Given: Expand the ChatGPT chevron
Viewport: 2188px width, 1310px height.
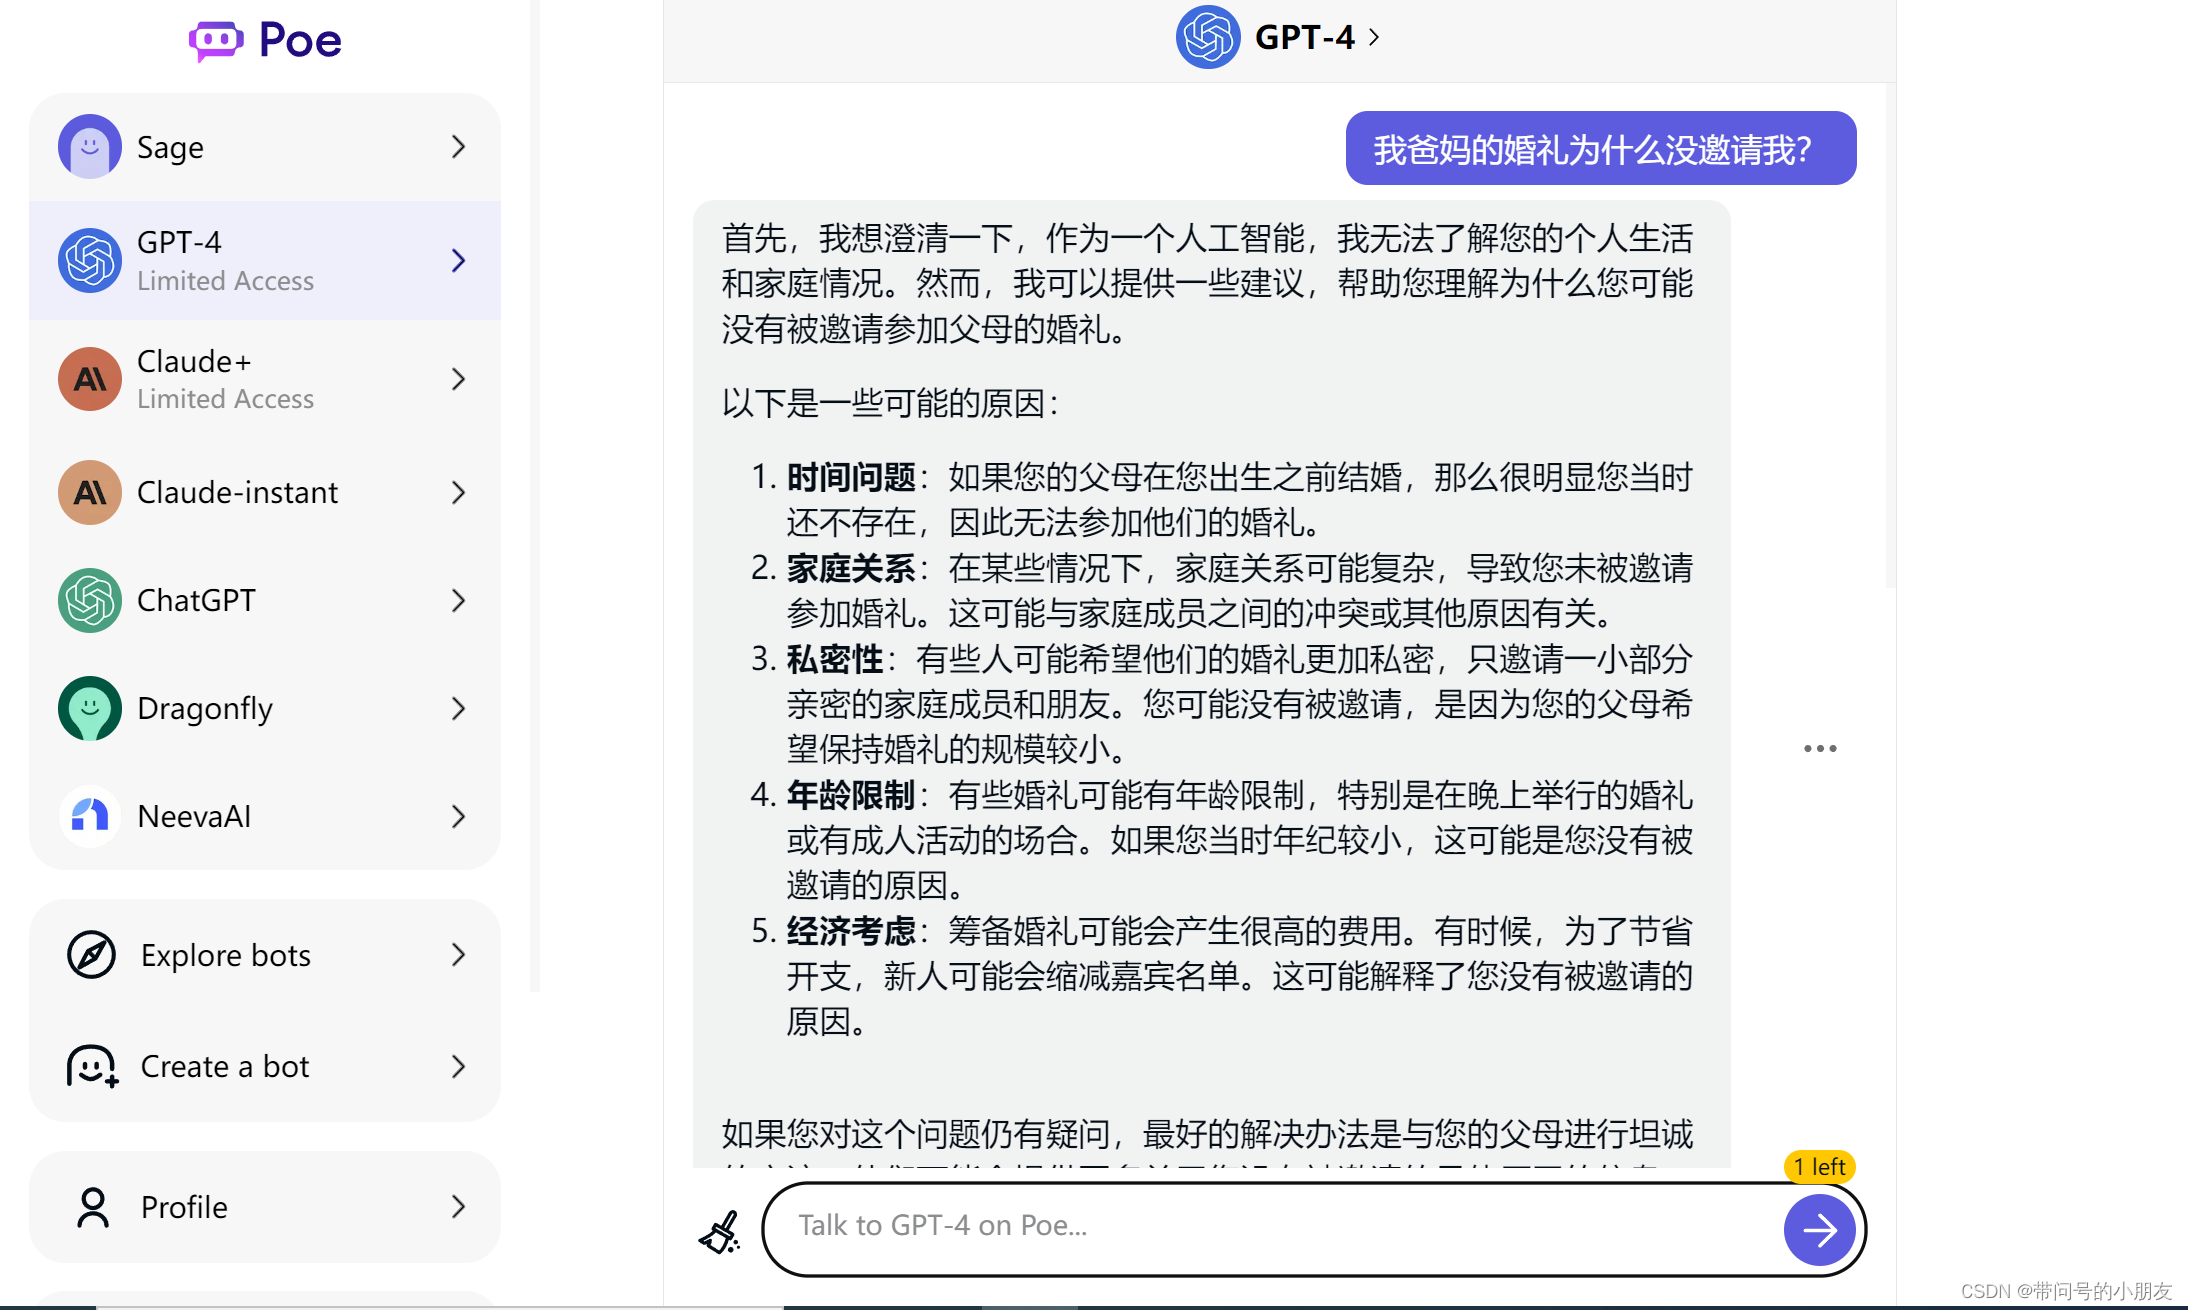Looking at the screenshot, I should point(459,600).
